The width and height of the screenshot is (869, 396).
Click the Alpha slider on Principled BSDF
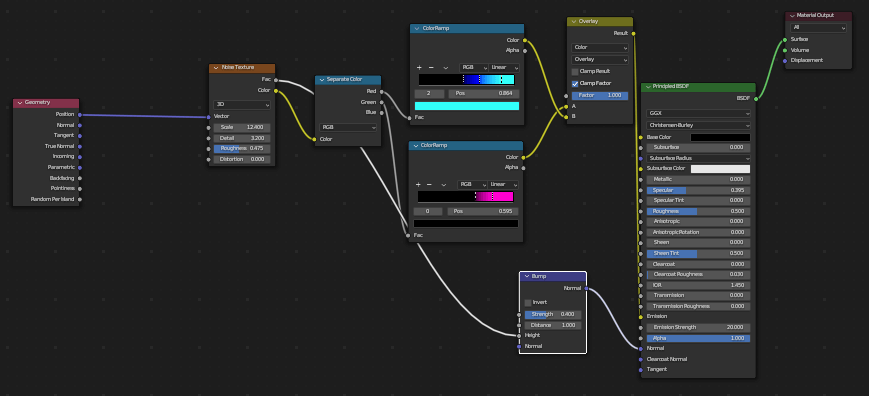698,338
